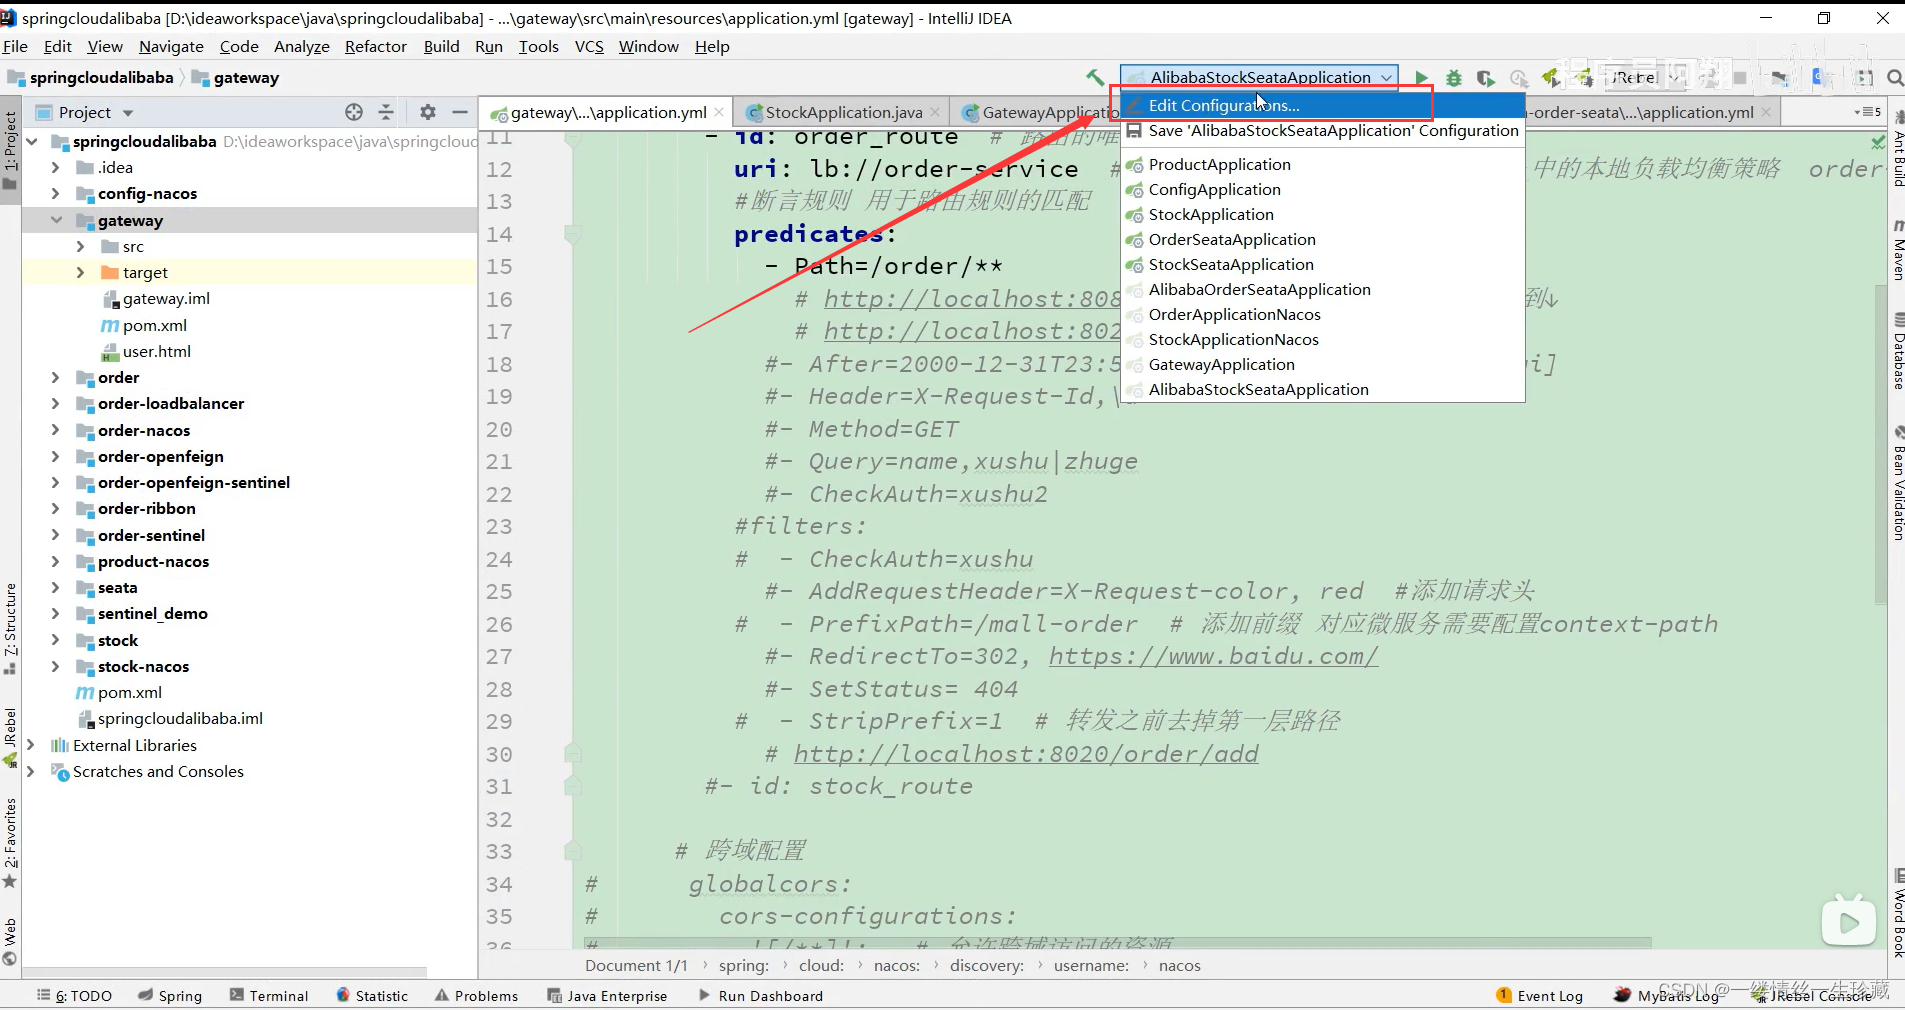1905x1010 pixels.
Task: Click the Project panel horizontal scrollbar
Action: [225, 972]
